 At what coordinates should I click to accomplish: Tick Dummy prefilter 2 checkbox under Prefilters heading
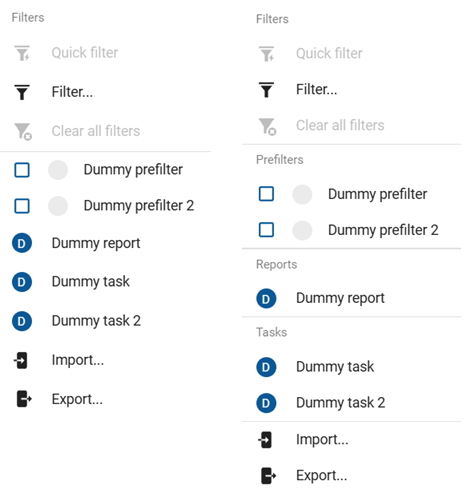click(266, 230)
